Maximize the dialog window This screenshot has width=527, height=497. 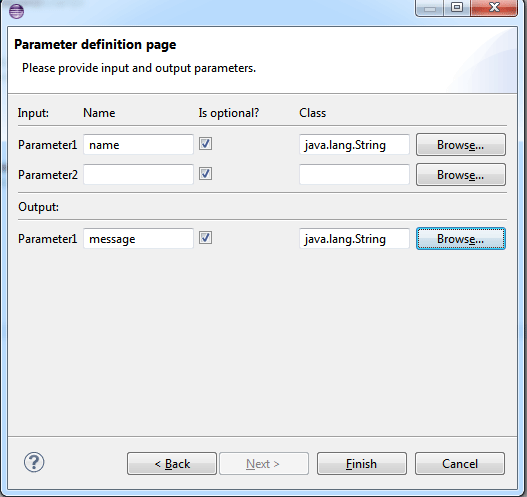pyautogui.click(x=457, y=8)
